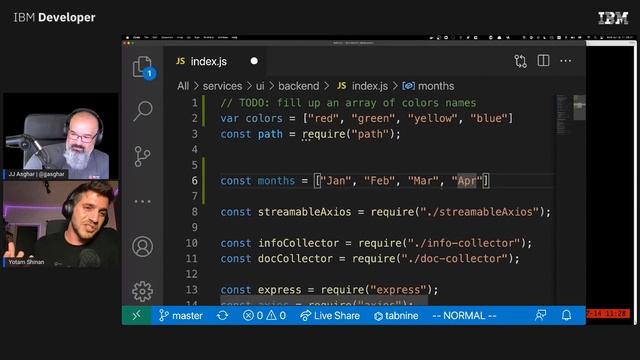Open the Explorer files icon in activity bar
The image size is (640, 360).
click(x=143, y=67)
